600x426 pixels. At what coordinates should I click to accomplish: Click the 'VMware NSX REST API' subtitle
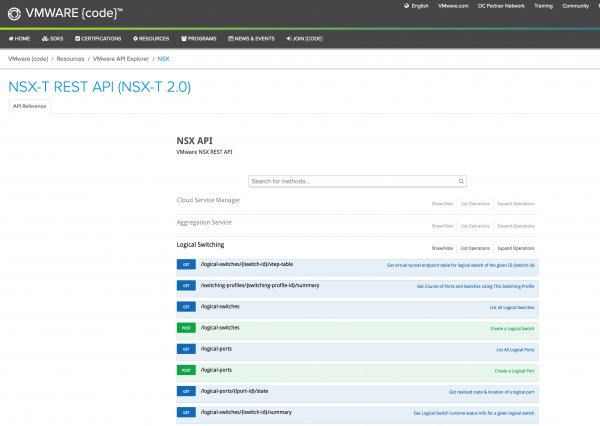[204, 152]
